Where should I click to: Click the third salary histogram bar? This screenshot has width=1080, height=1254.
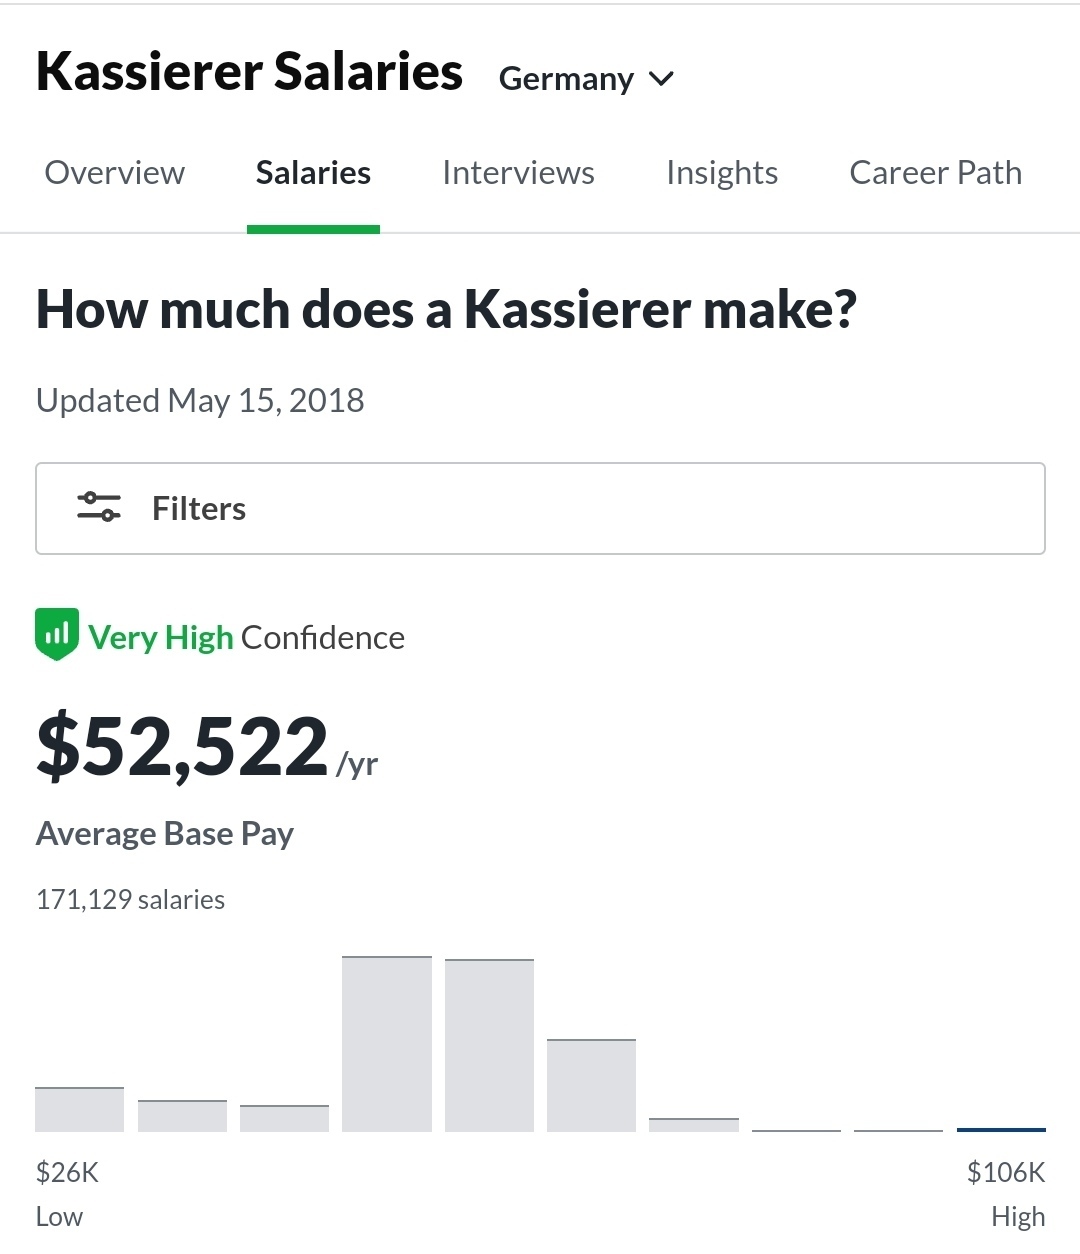[284, 1118]
